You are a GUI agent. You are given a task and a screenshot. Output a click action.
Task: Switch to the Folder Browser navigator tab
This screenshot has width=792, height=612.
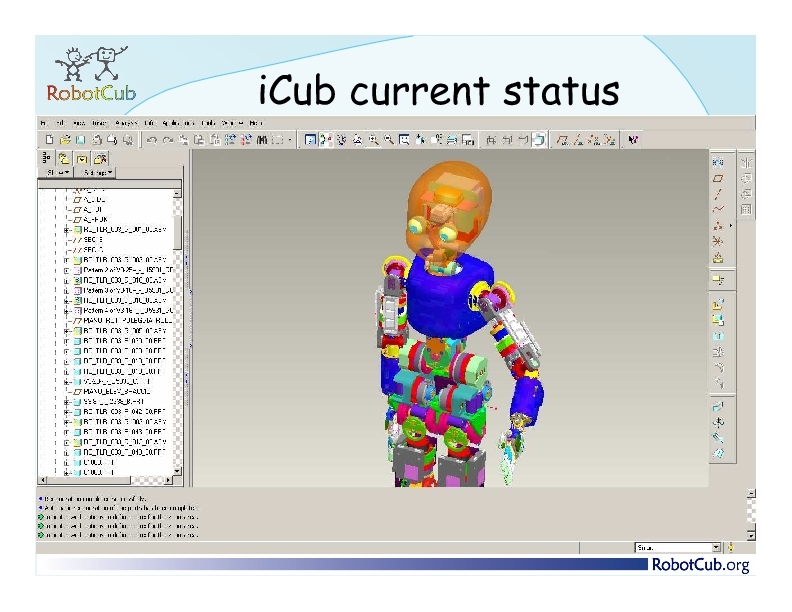tap(64, 159)
